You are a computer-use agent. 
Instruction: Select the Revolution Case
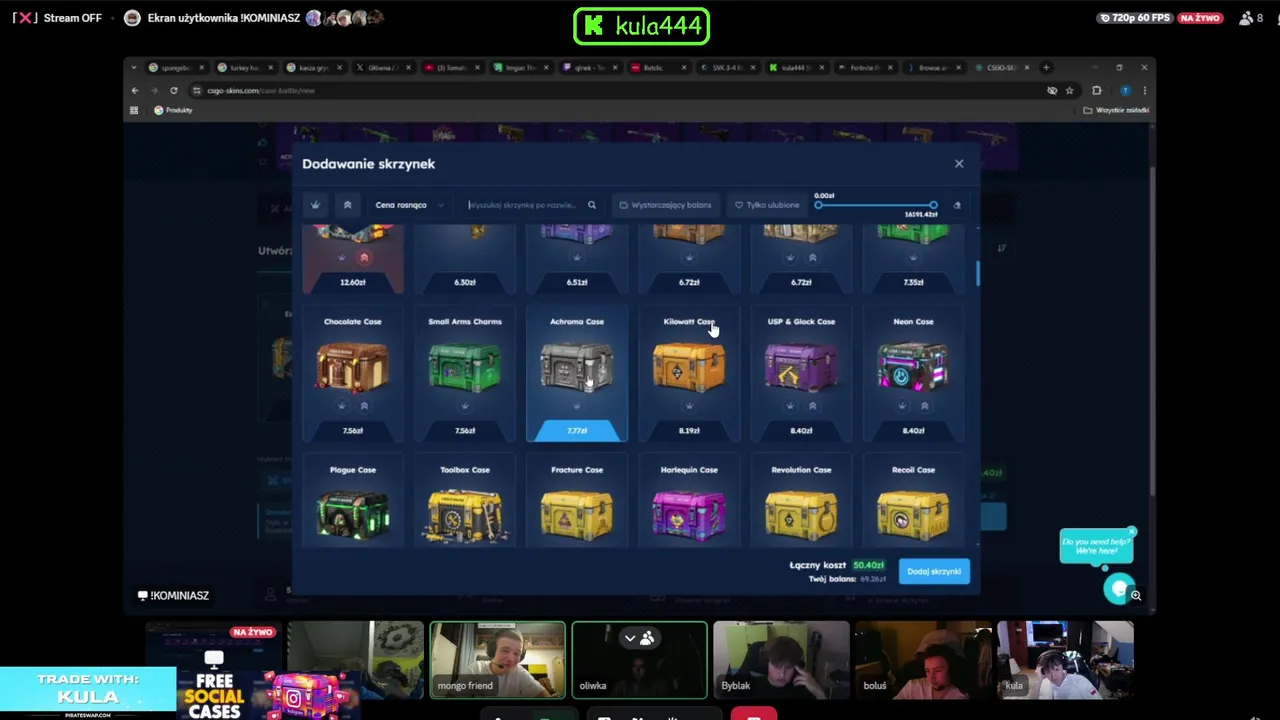801,503
